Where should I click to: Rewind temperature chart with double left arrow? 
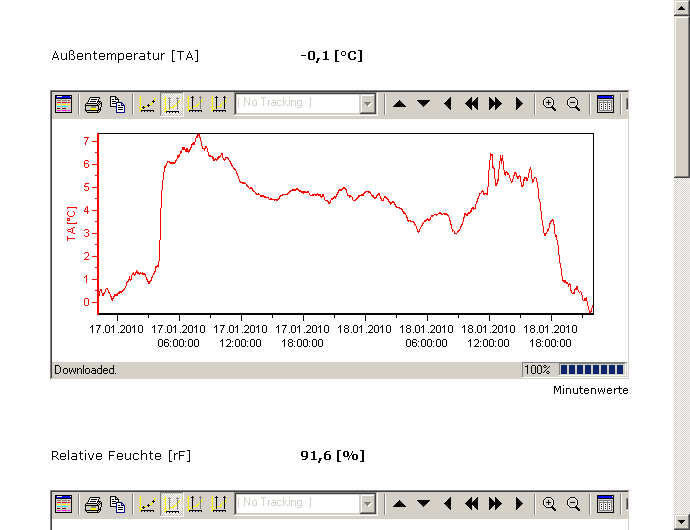point(471,104)
